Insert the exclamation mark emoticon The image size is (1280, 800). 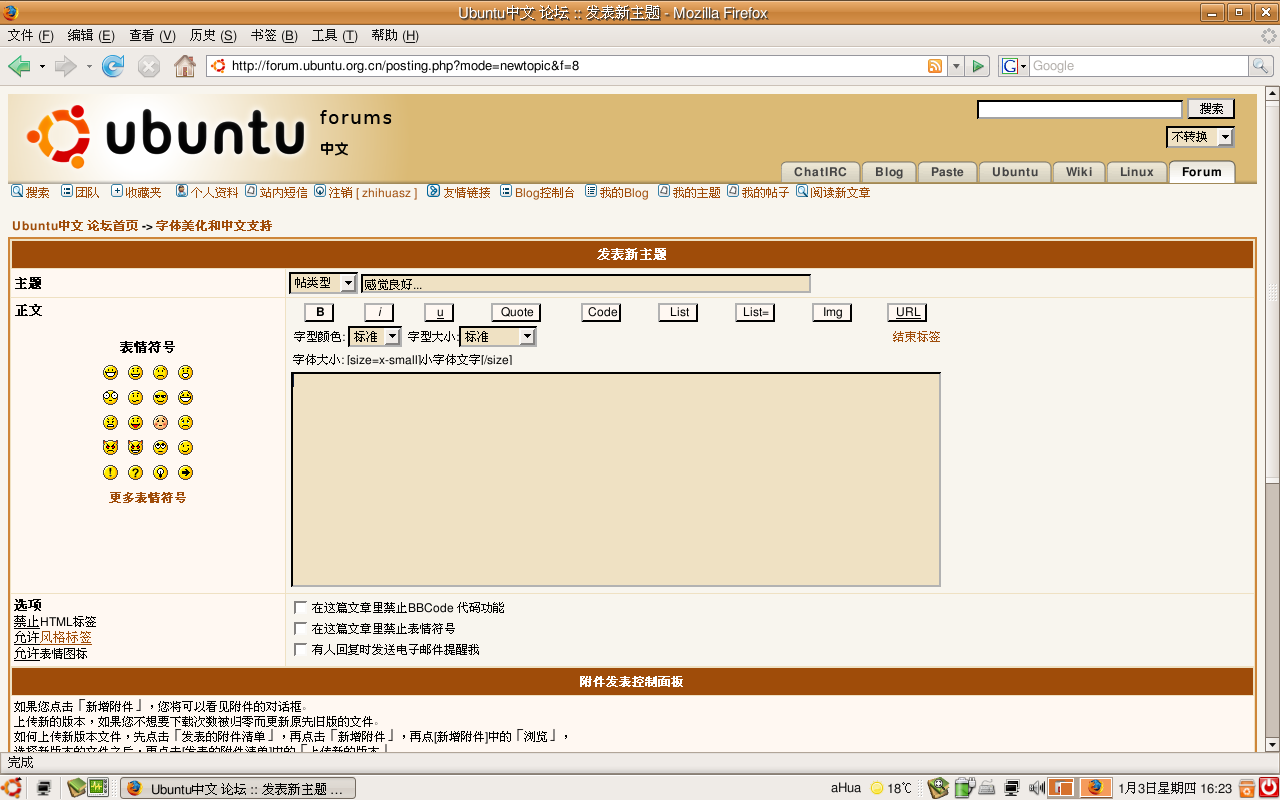coord(110,472)
